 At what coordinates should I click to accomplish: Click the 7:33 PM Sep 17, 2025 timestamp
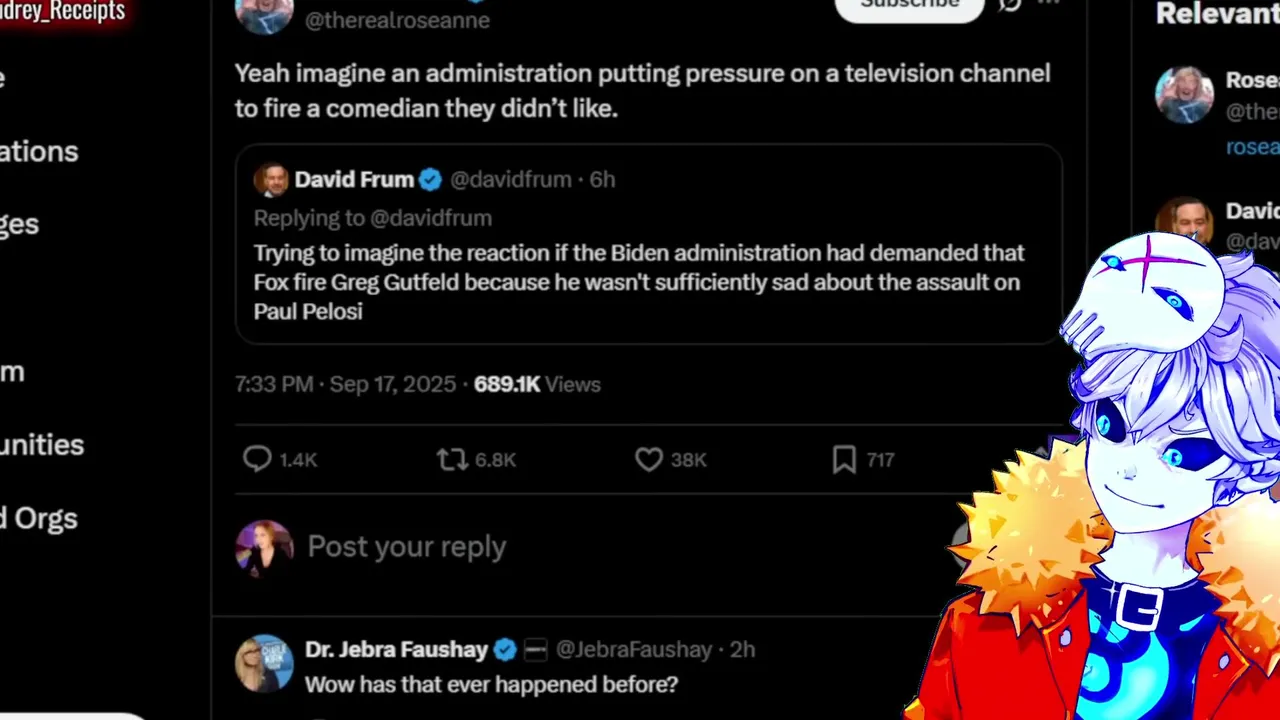[345, 384]
